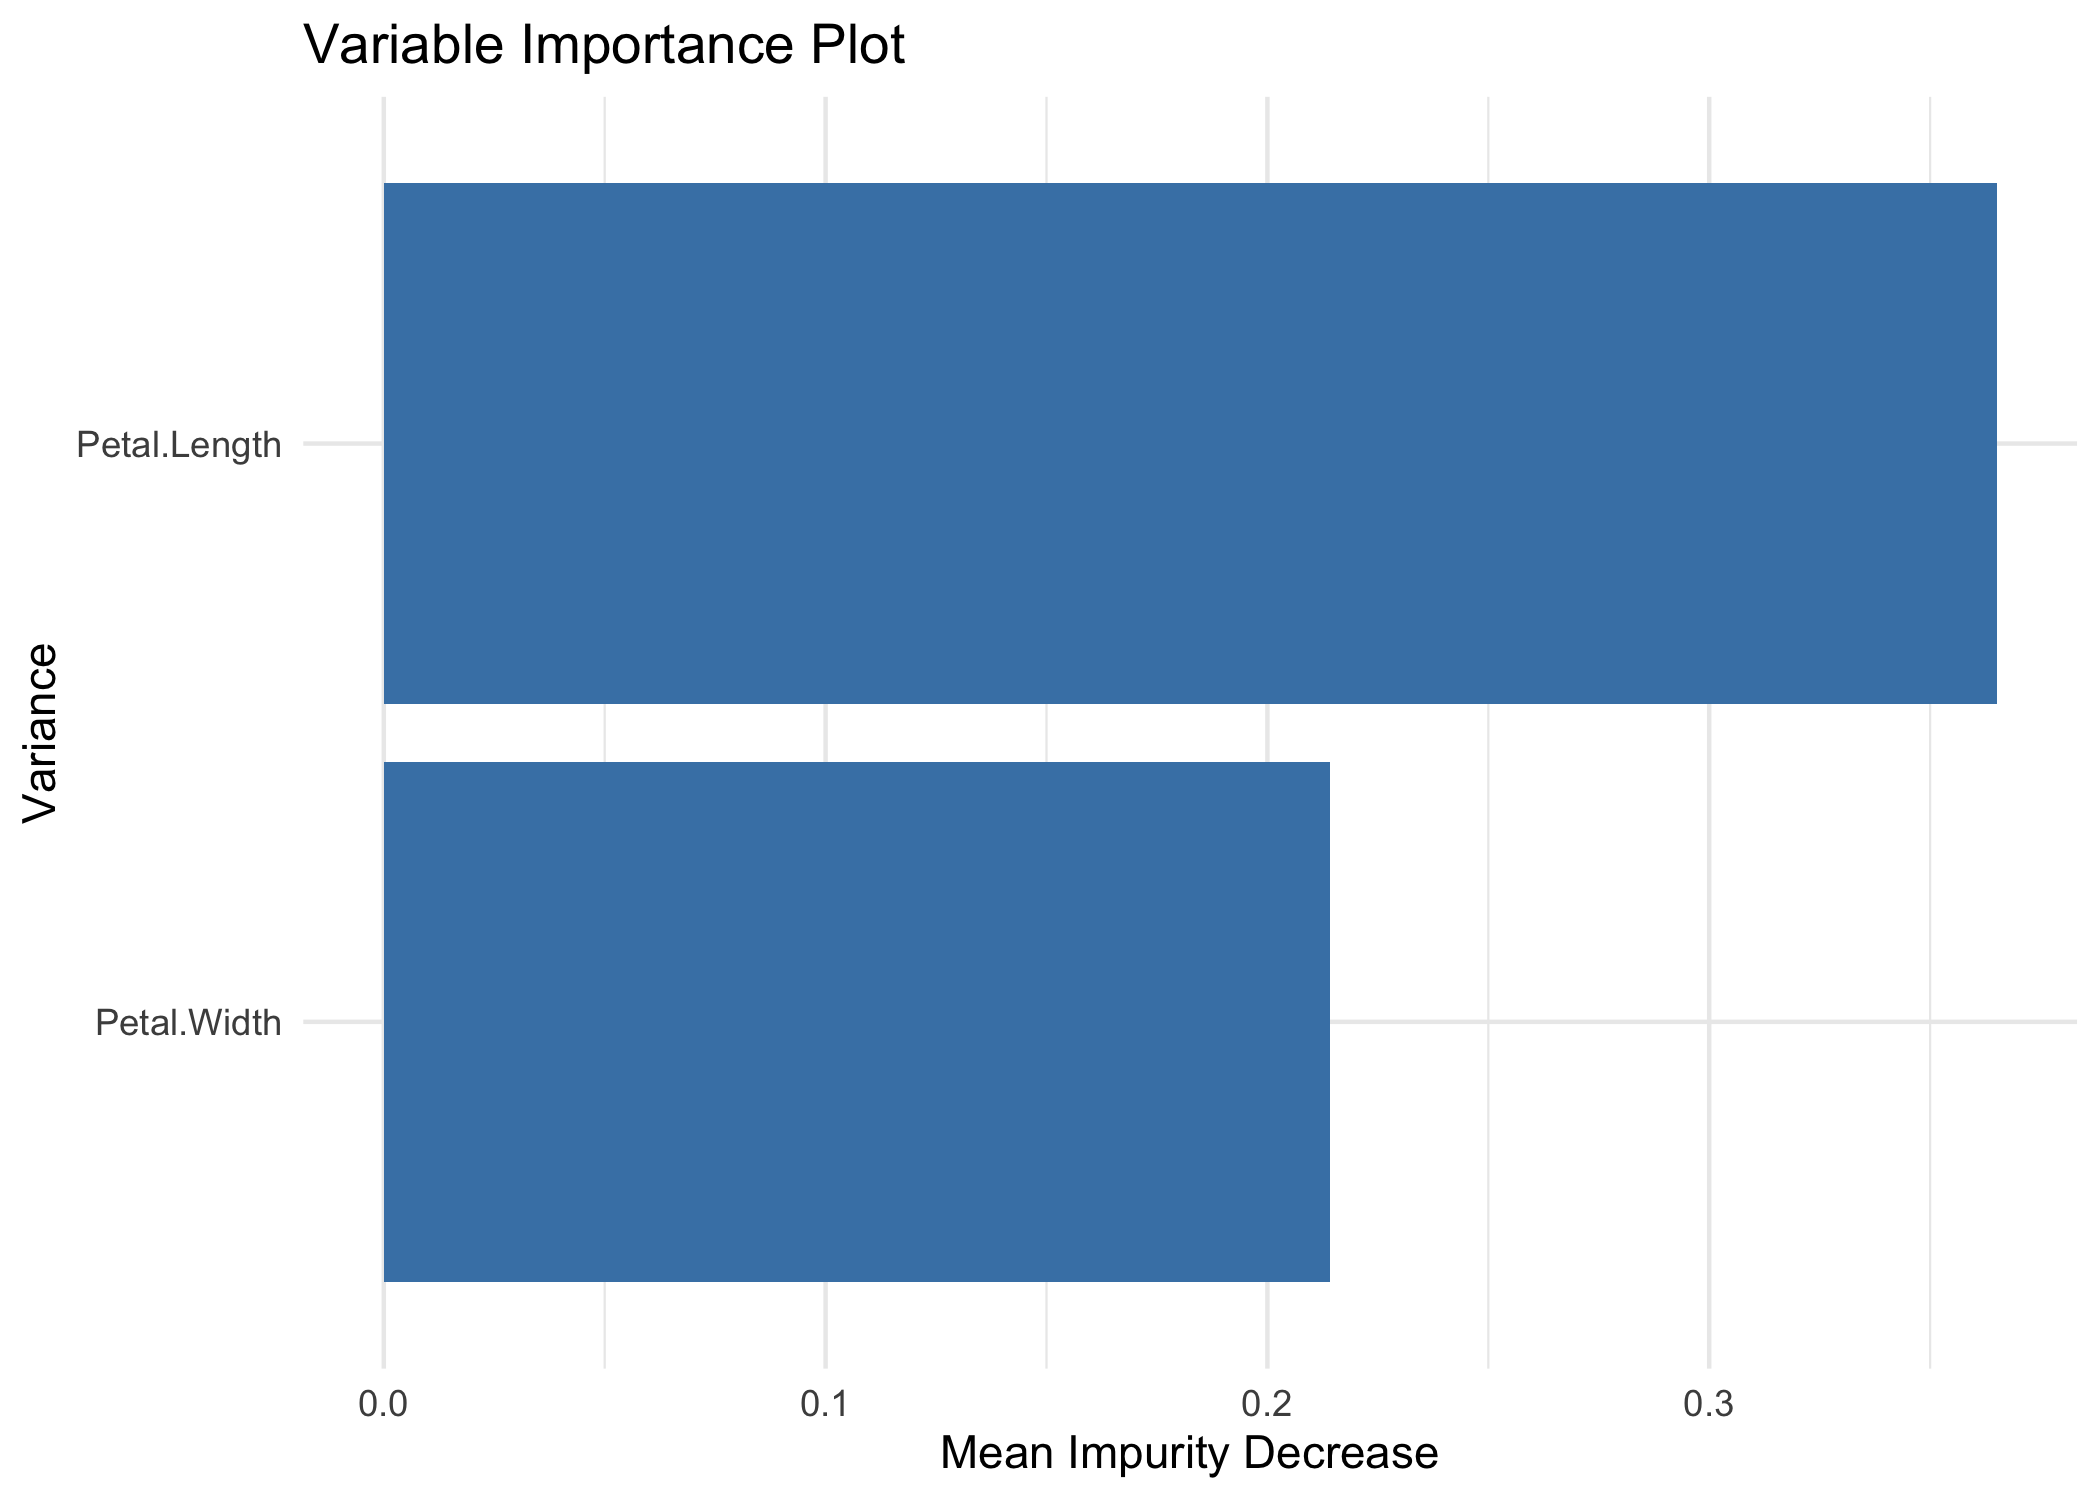Select the Petal.Length bar
The width and height of the screenshot is (2100, 1500).
1190,443
